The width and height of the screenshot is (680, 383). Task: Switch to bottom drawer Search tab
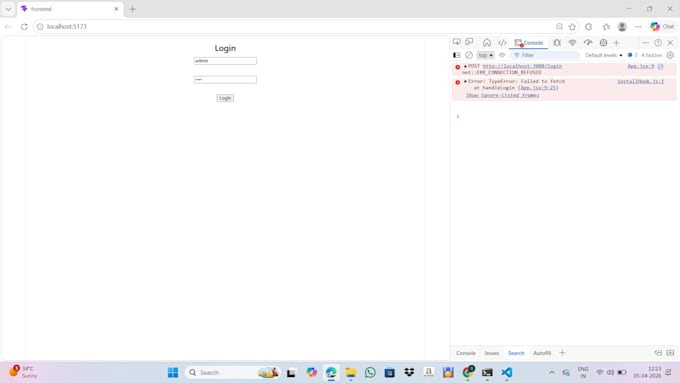tap(516, 353)
